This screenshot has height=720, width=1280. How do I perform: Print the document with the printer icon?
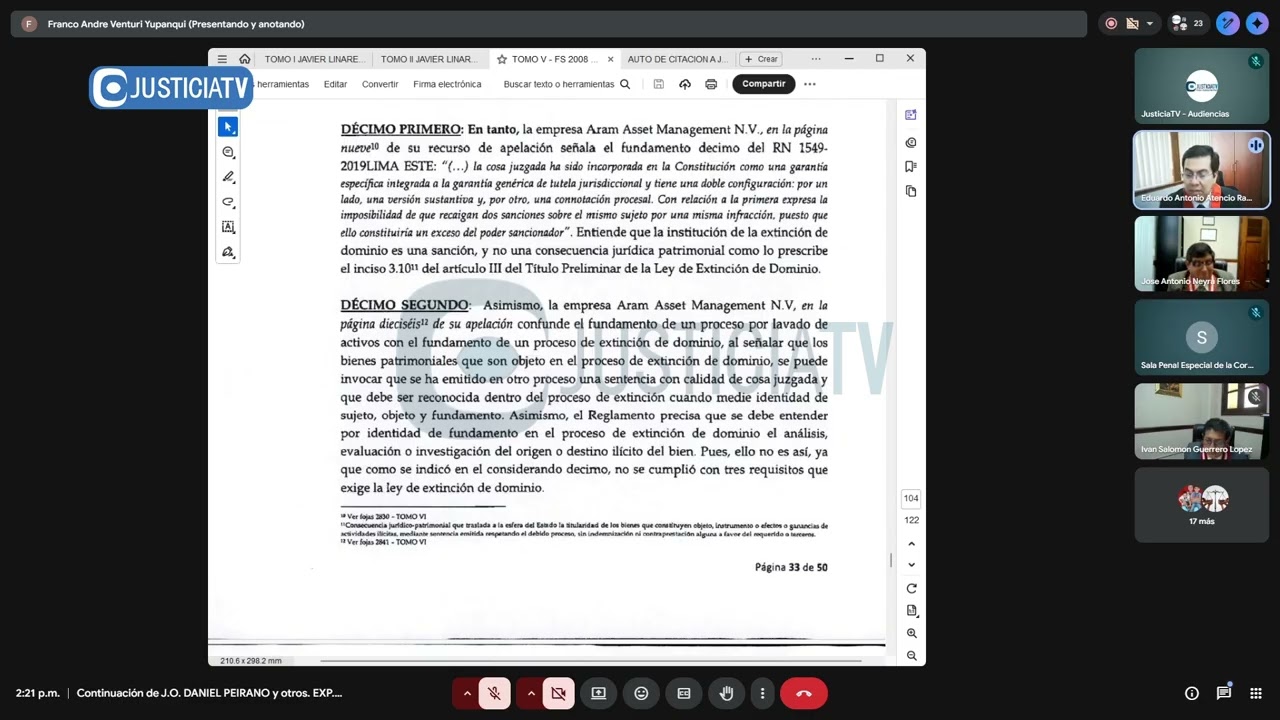pos(711,84)
